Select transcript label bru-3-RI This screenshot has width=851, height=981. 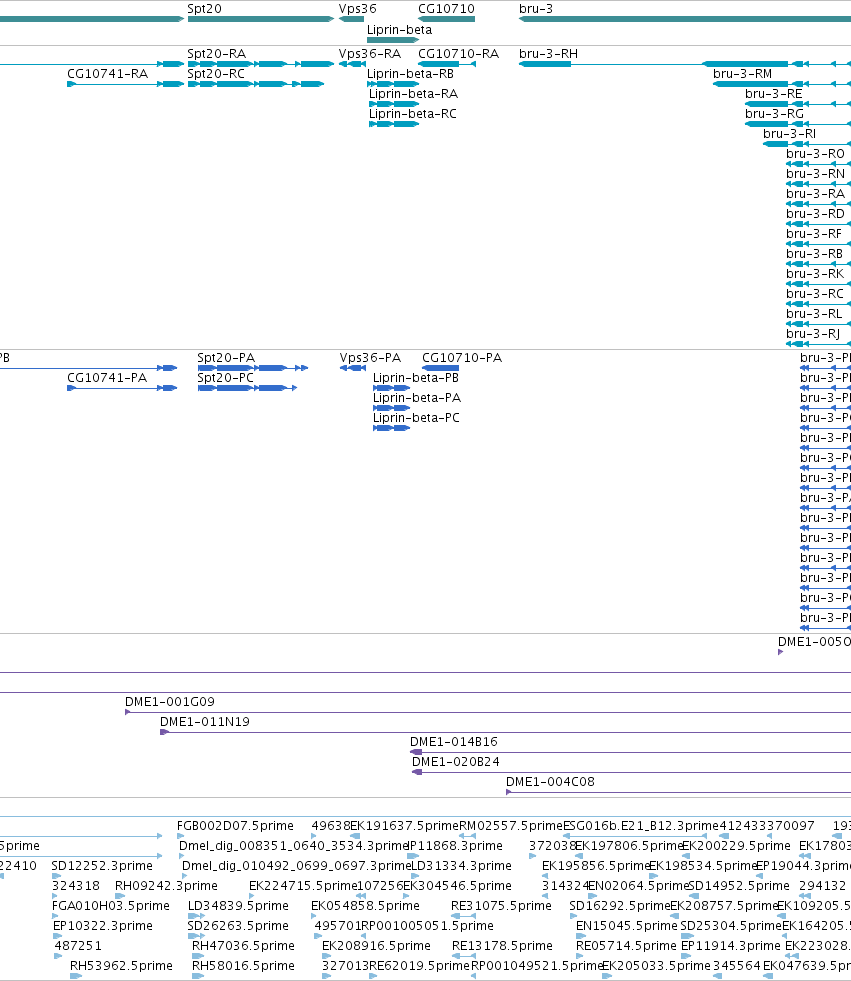(x=789, y=134)
